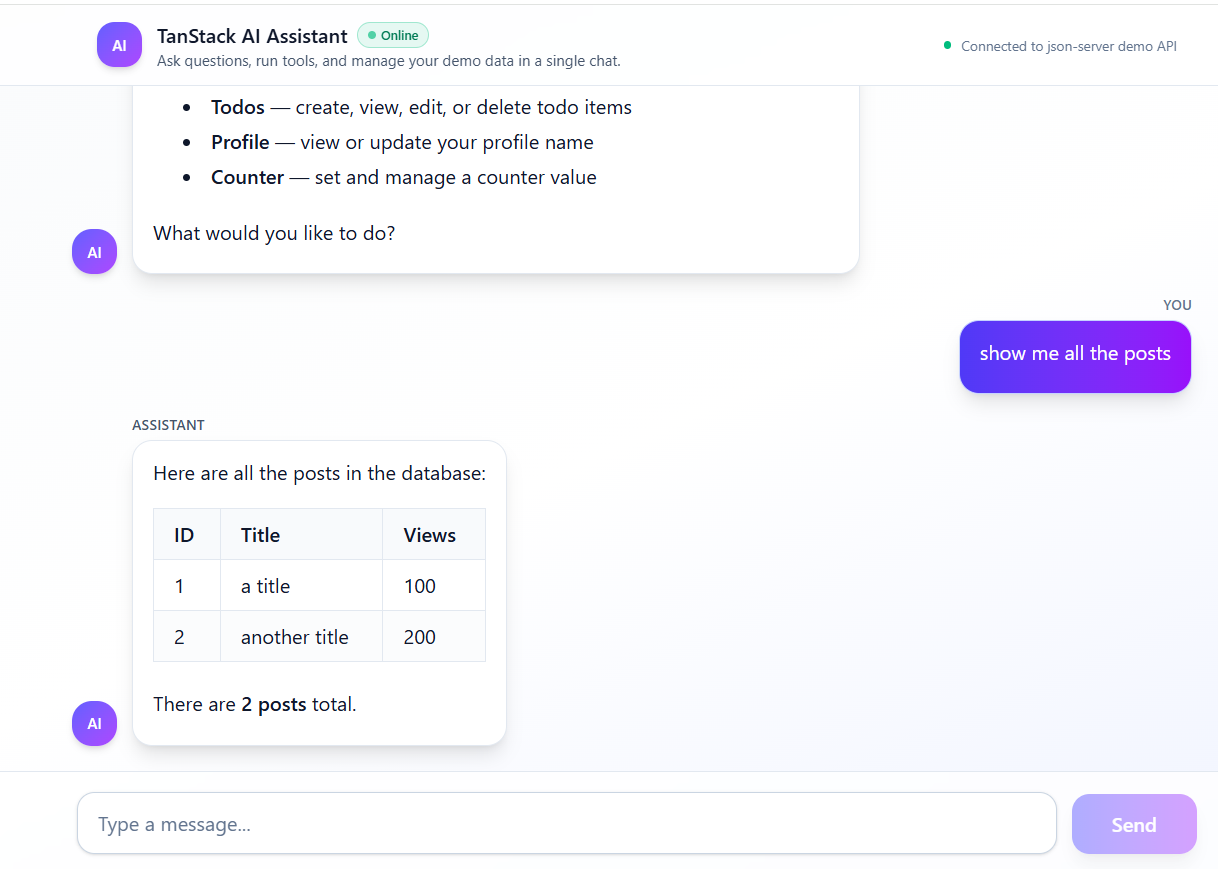Click the AI logo in the header
Screen dimensions: 1218x869
pos(119,45)
